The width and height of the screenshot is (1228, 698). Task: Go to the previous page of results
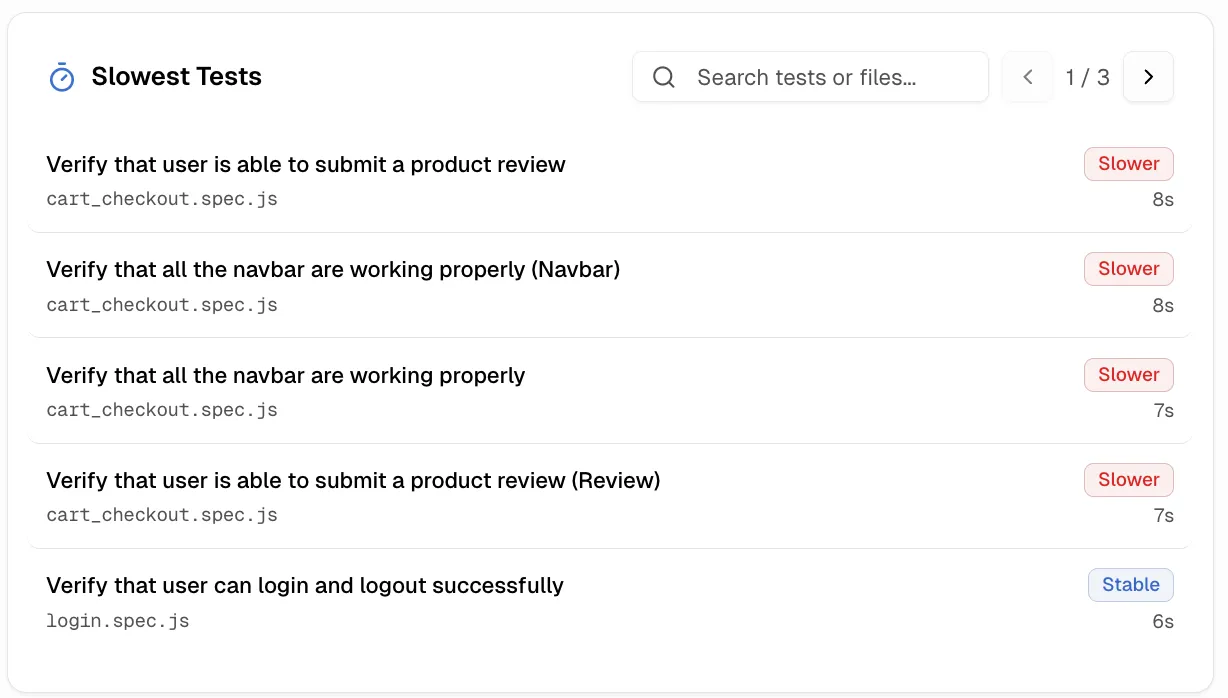1027,77
